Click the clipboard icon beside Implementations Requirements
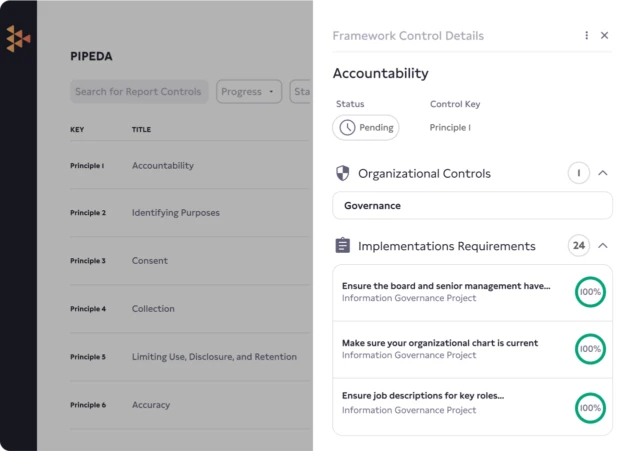 point(343,245)
